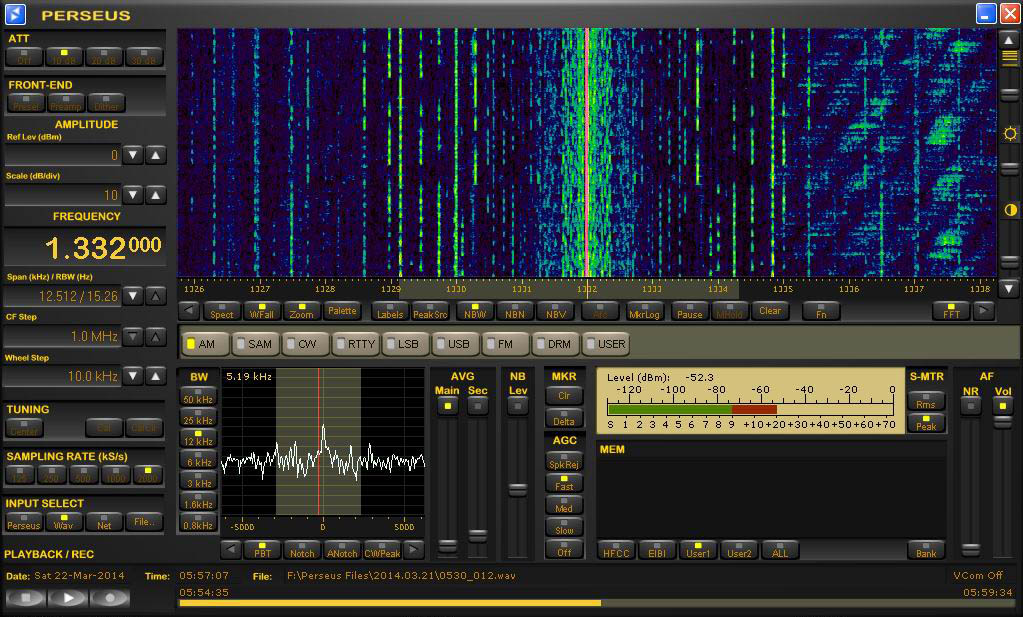Decrease Span/RBW with its down arrow
This screenshot has height=617, width=1023.
[133, 296]
